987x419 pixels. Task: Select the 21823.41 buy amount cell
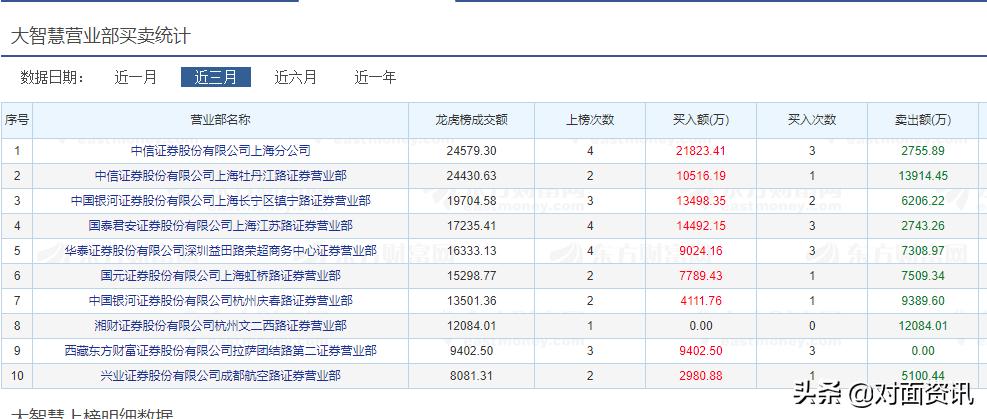[701, 151]
